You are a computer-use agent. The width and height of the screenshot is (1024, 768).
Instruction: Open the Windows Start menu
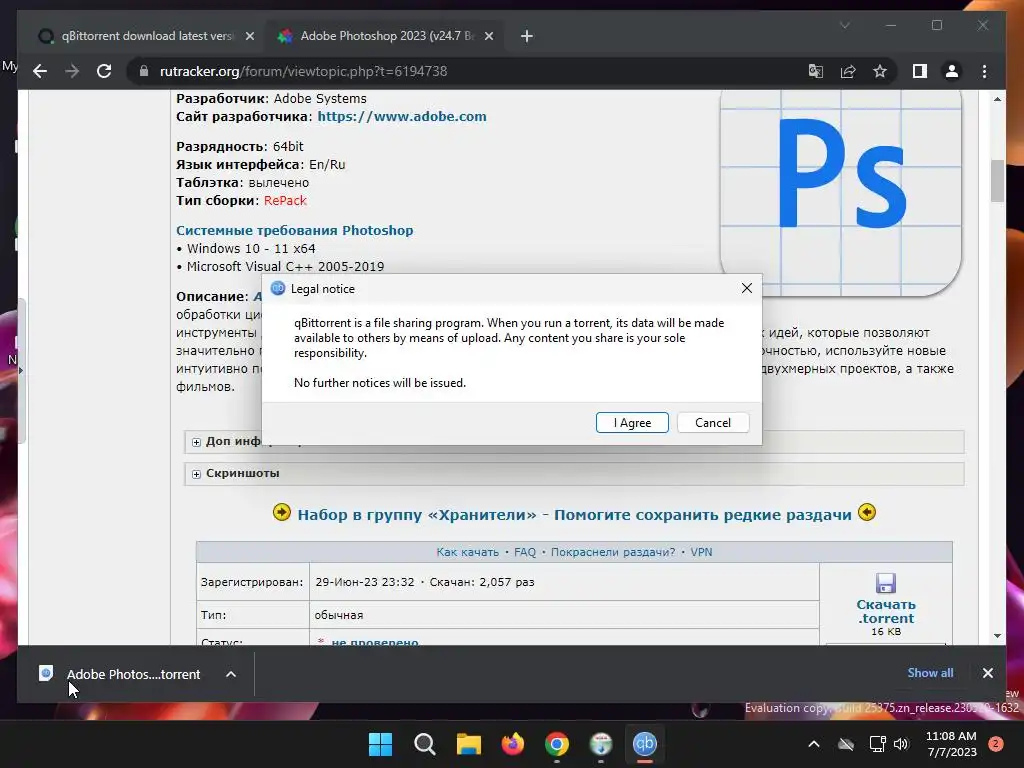point(380,743)
